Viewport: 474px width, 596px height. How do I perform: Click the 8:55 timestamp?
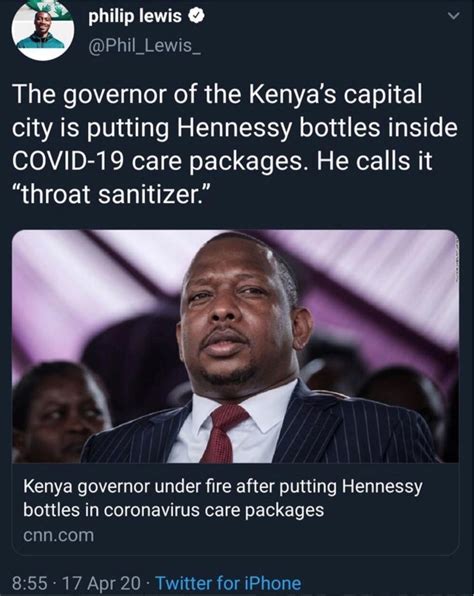pos(30,583)
